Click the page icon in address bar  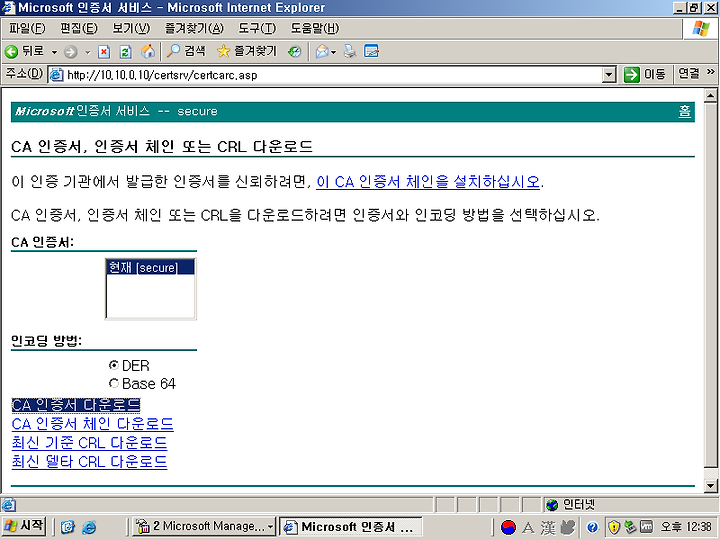pyautogui.click(x=56, y=75)
